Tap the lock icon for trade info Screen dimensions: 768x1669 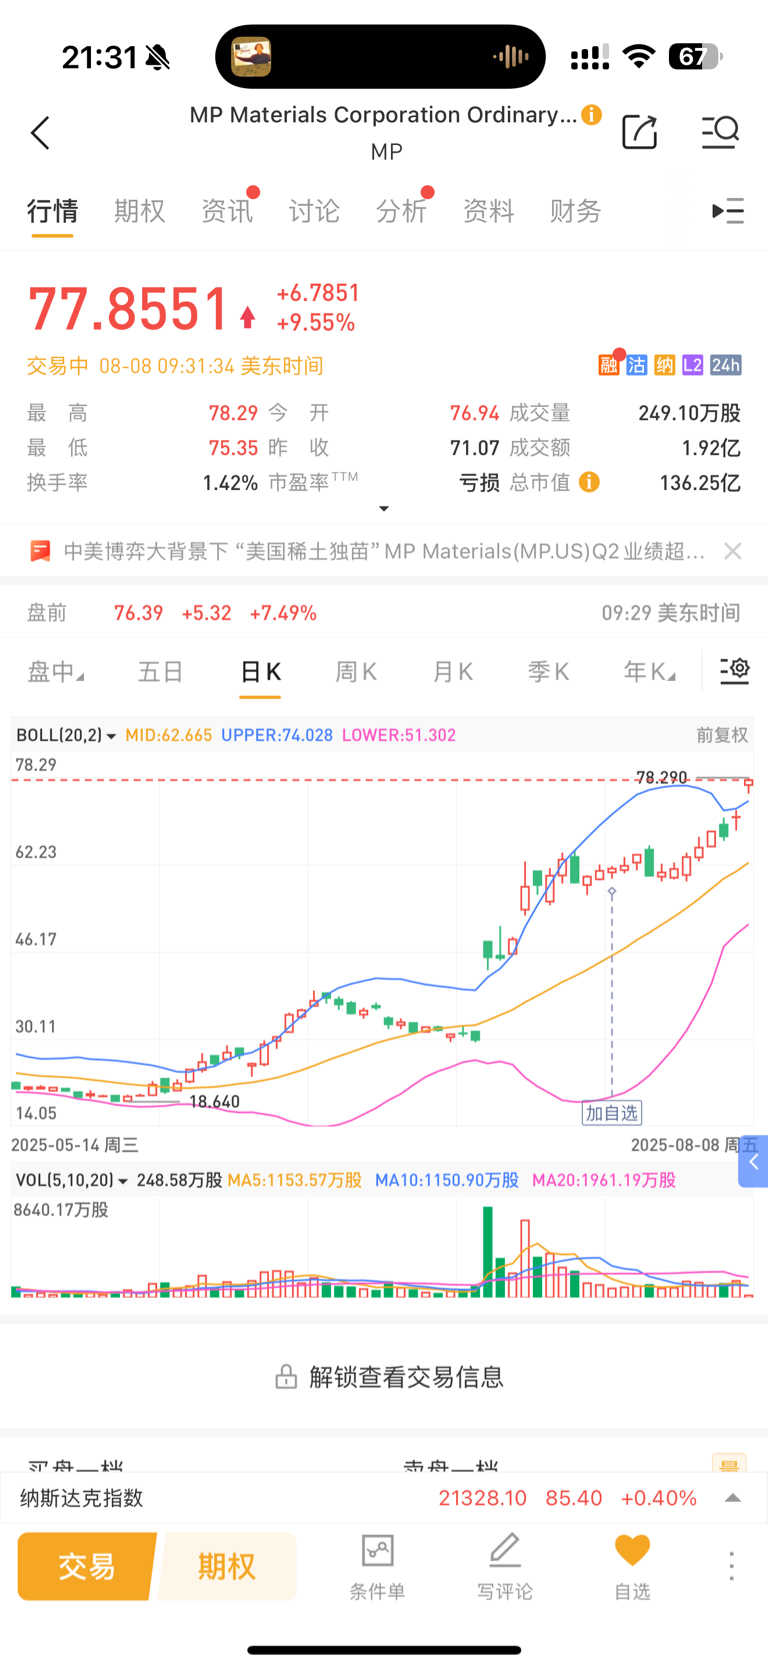(x=286, y=1377)
